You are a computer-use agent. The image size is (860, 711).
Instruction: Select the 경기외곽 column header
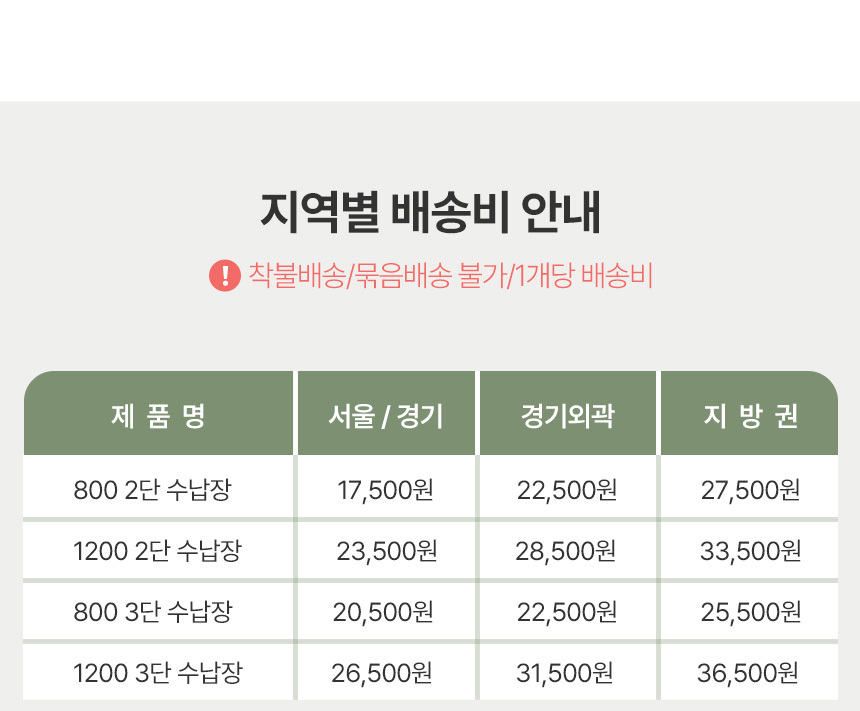[567, 416]
